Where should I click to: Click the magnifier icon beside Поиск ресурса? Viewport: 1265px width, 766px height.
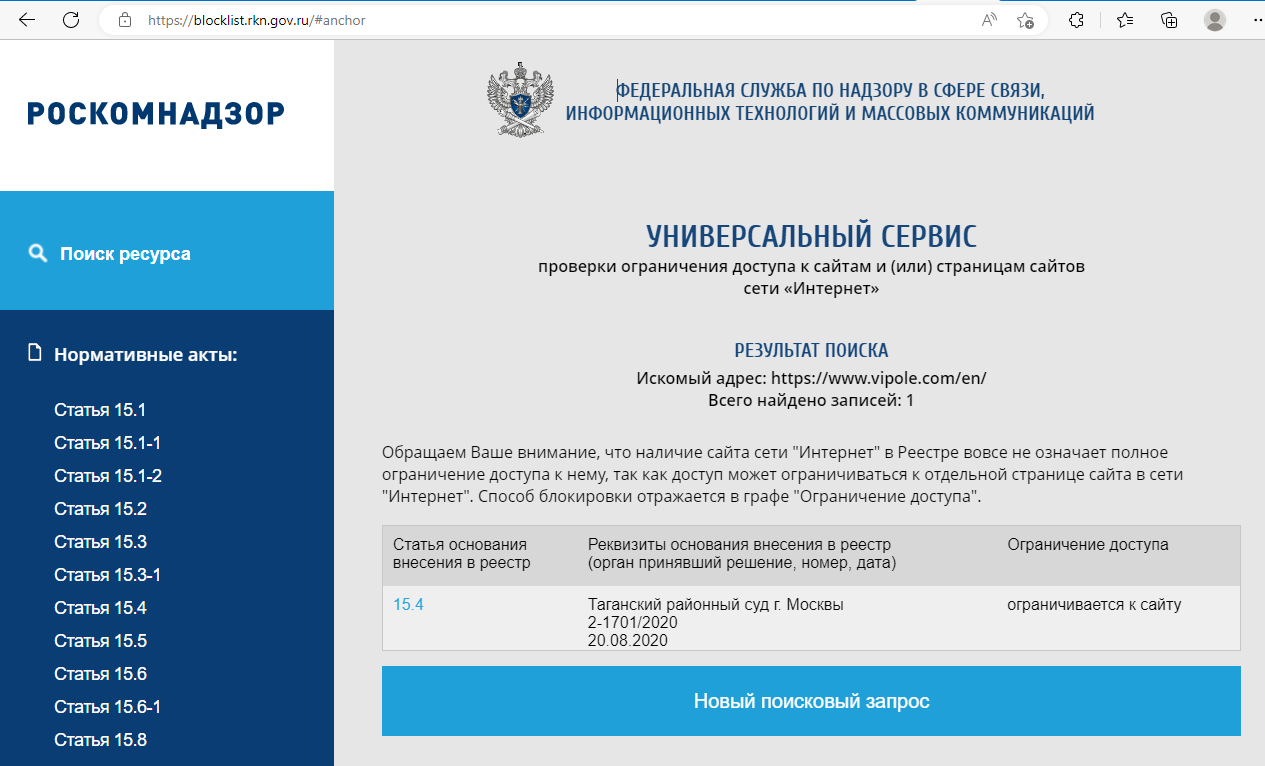[38, 253]
